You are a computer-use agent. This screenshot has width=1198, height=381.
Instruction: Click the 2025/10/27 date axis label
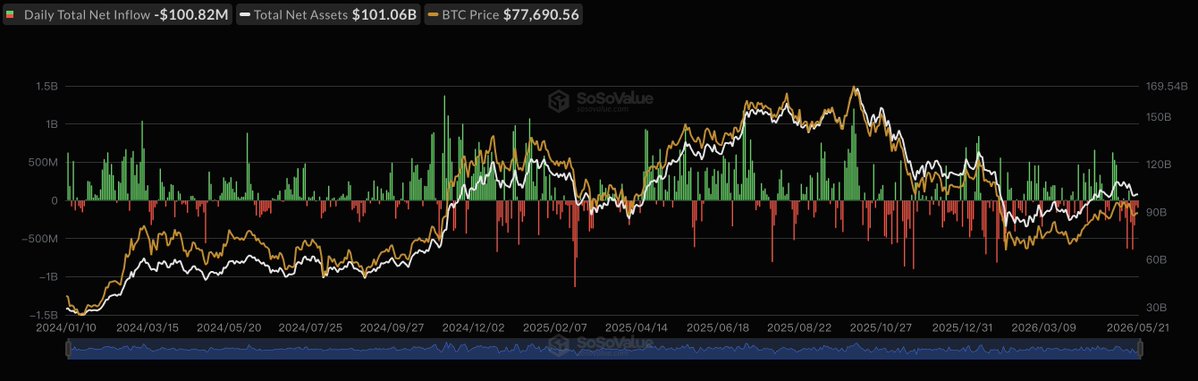pyautogui.click(x=880, y=327)
